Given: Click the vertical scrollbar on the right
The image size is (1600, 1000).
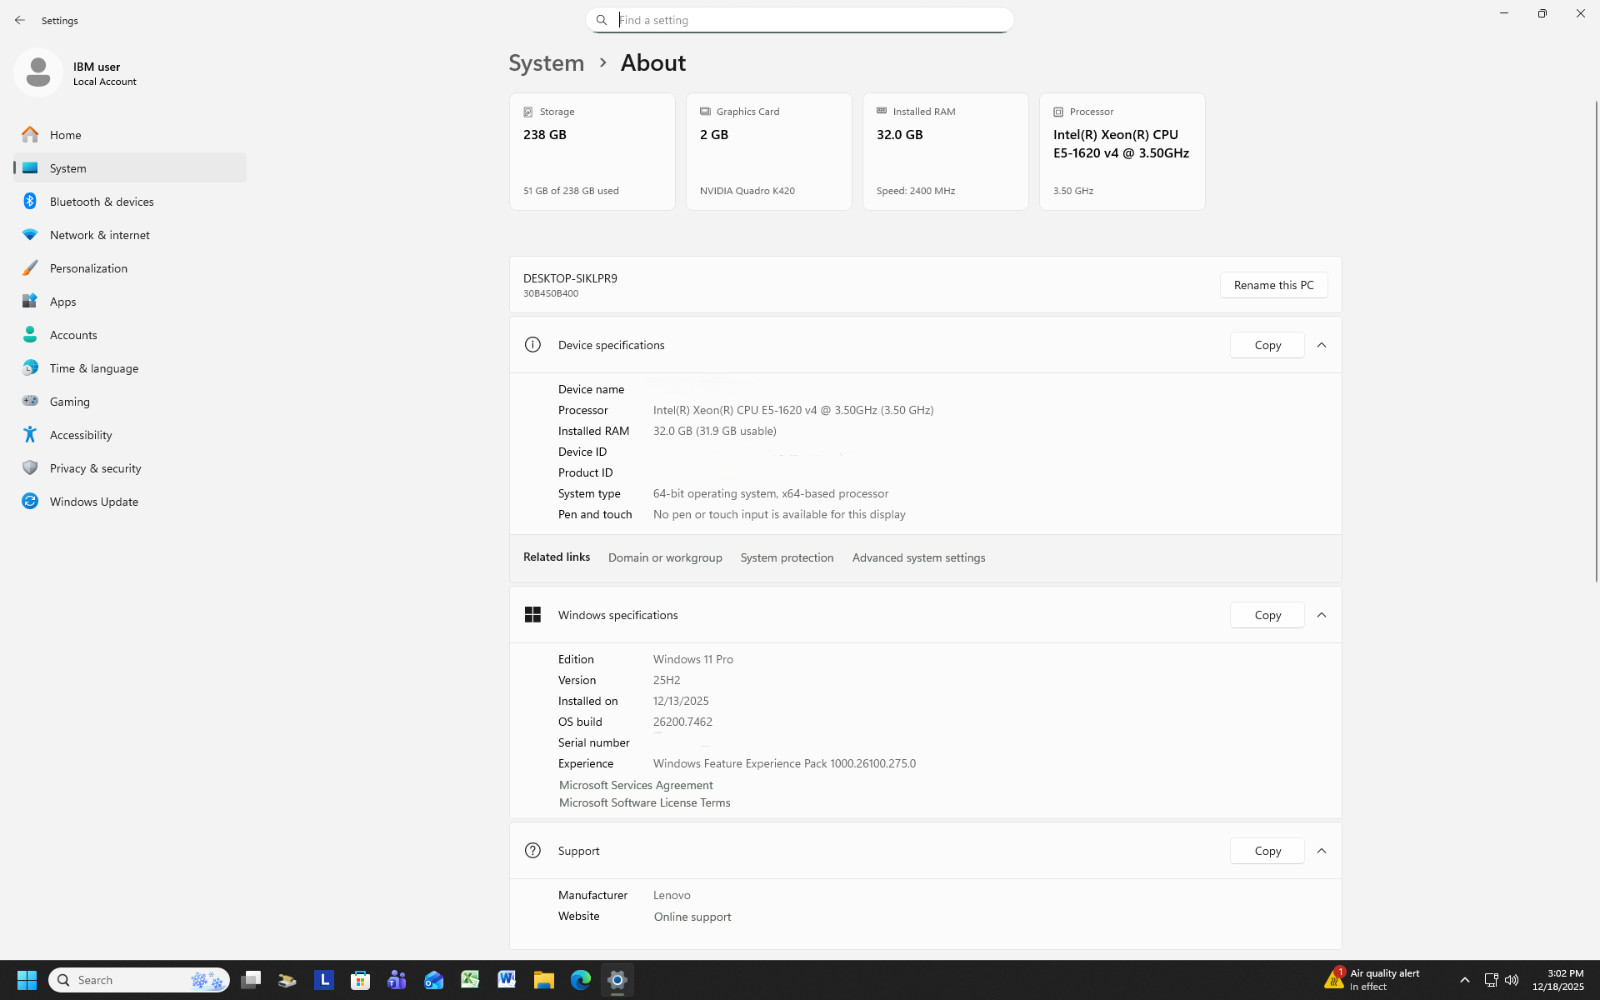Looking at the screenshot, I should pos(1595,340).
